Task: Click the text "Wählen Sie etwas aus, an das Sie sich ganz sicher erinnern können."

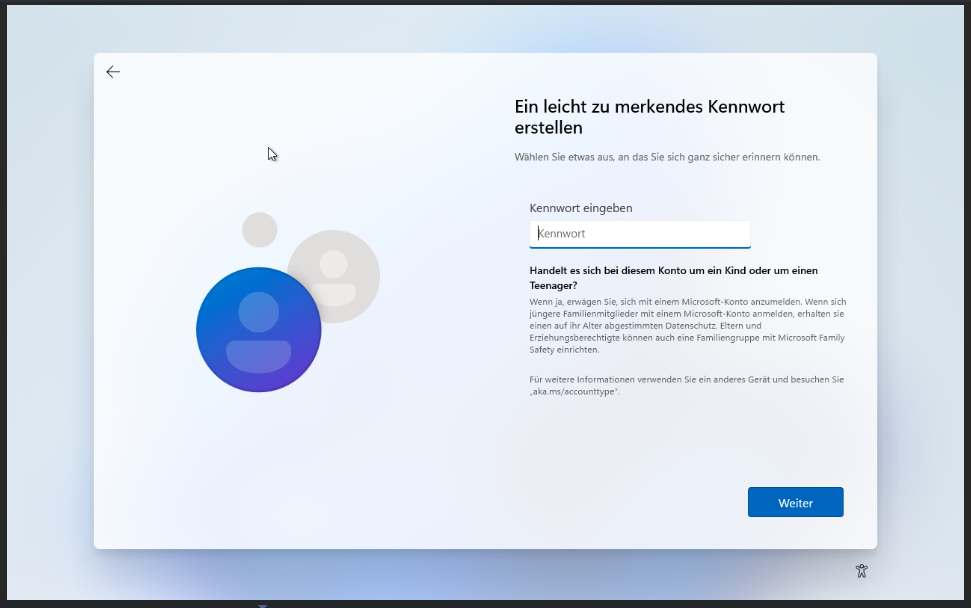Action: coord(667,157)
